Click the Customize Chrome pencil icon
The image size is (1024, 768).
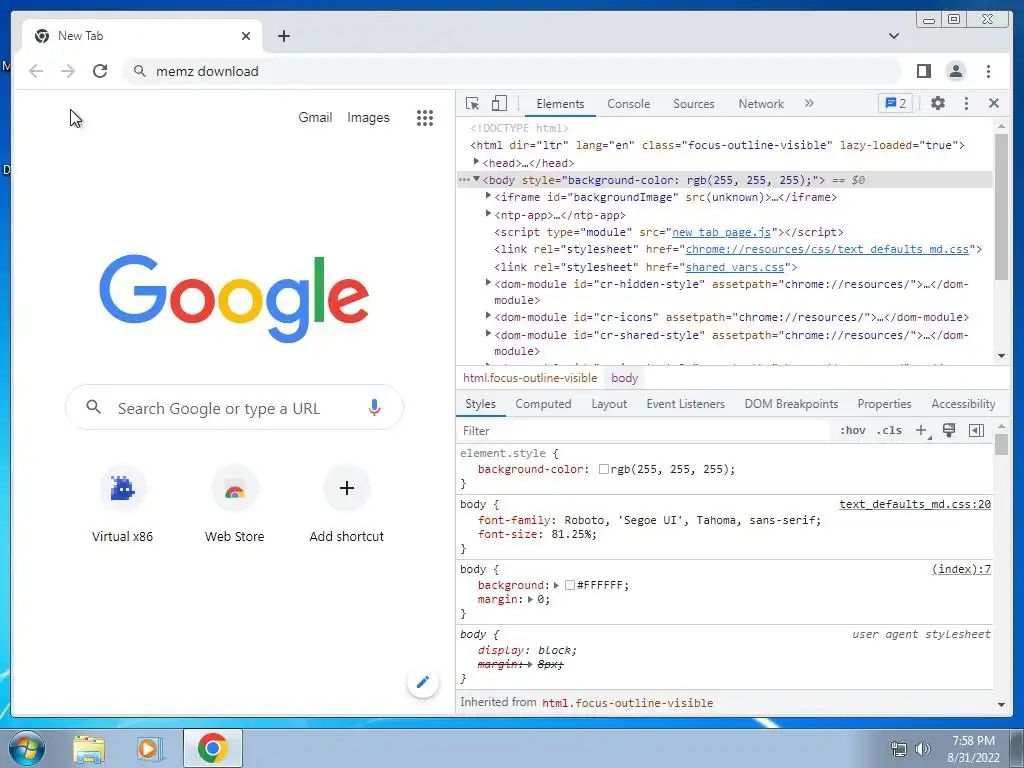[423, 682]
